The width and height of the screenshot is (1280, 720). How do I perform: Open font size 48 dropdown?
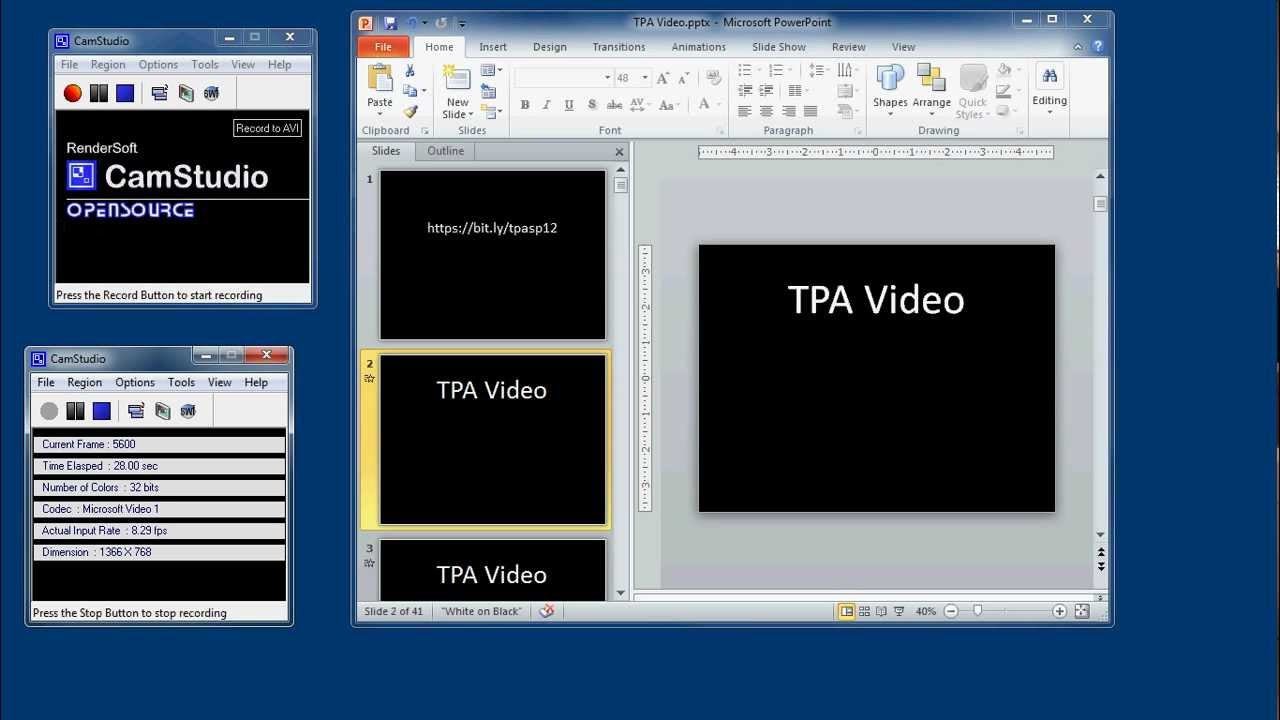click(645, 78)
